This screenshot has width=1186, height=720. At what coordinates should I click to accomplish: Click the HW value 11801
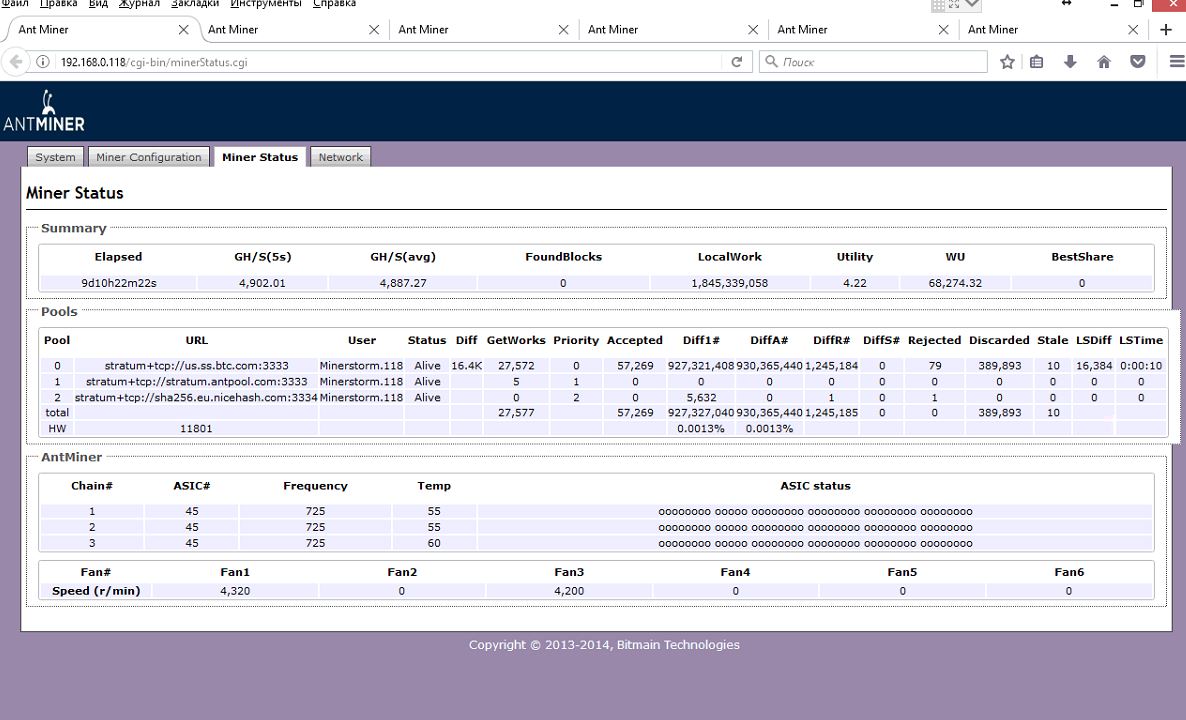tap(196, 428)
